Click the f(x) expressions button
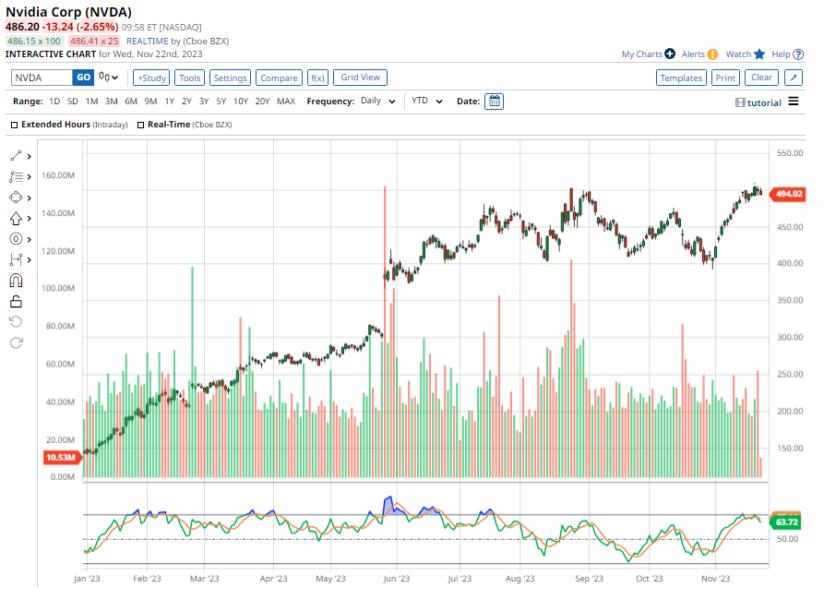The image size is (824, 600). click(317, 78)
